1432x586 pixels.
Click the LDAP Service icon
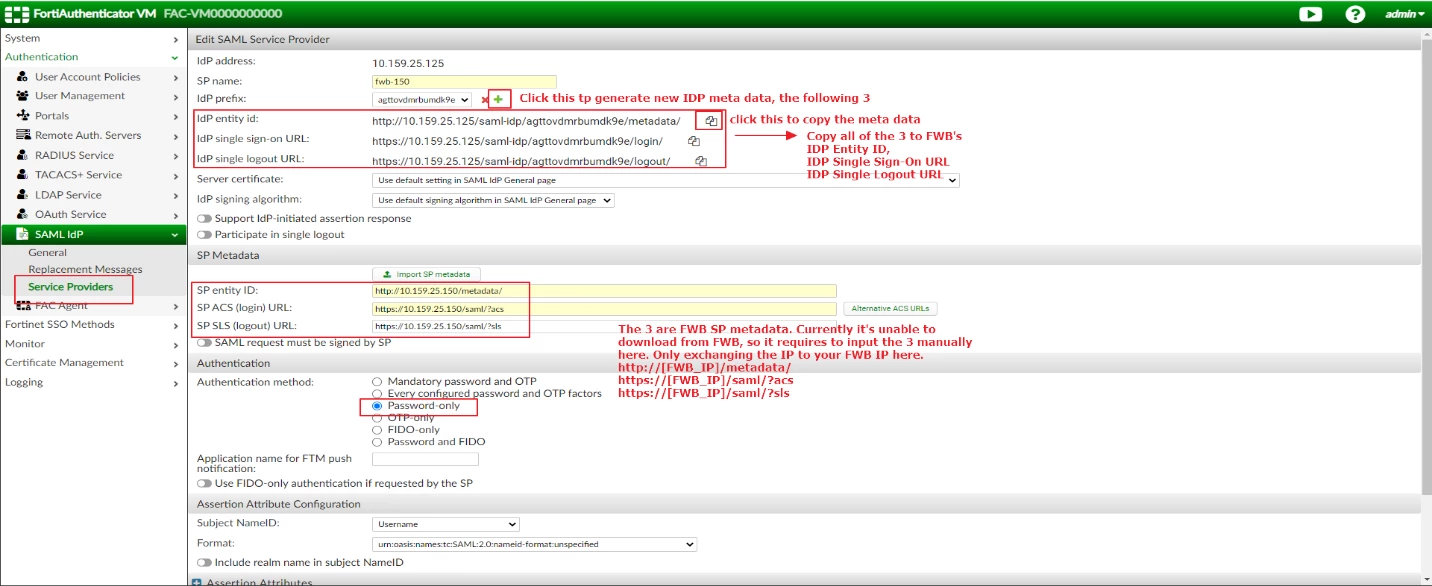click(23, 194)
